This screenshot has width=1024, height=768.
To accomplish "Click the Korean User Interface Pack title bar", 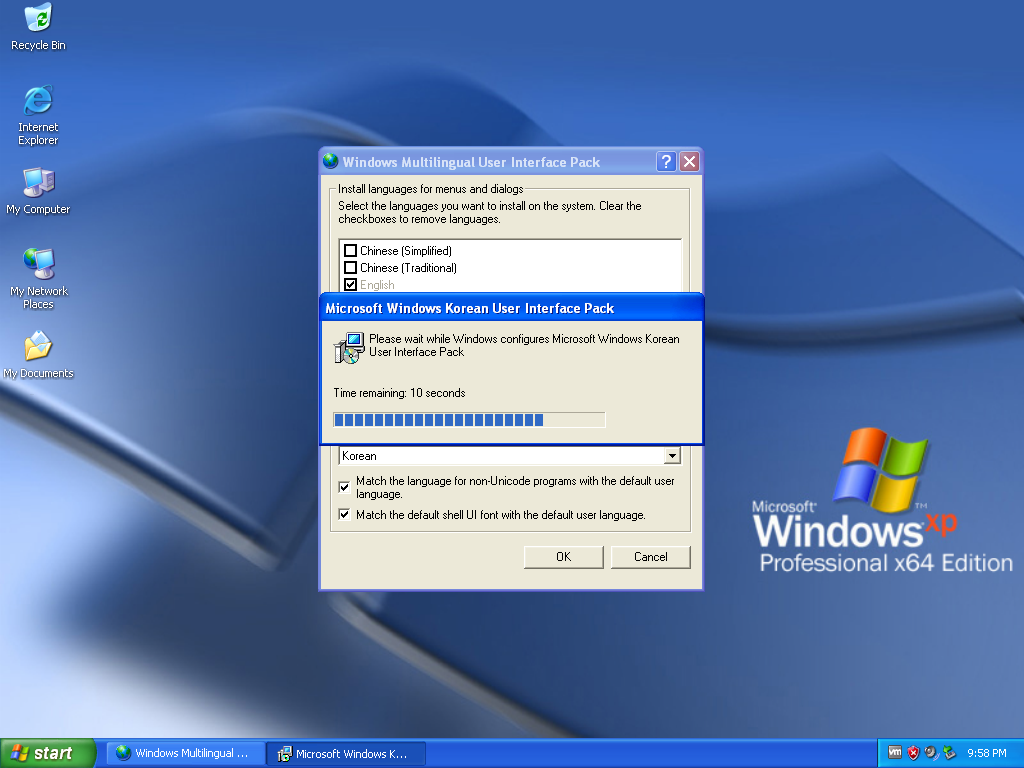I will [x=511, y=308].
